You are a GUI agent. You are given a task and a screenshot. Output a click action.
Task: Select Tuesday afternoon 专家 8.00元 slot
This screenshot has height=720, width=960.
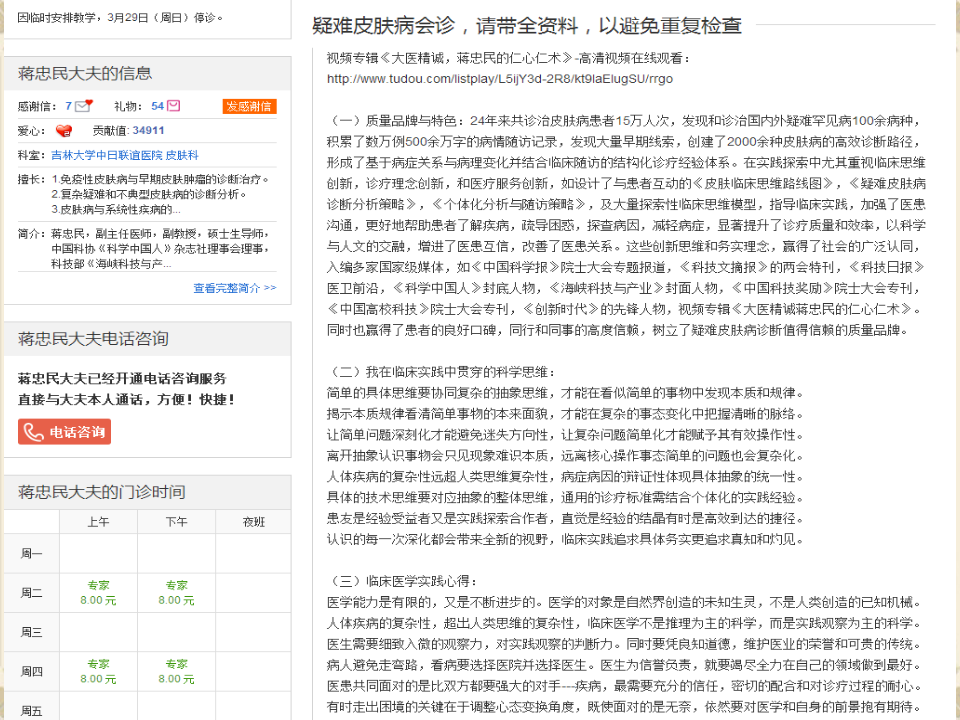pyautogui.click(x=176, y=592)
